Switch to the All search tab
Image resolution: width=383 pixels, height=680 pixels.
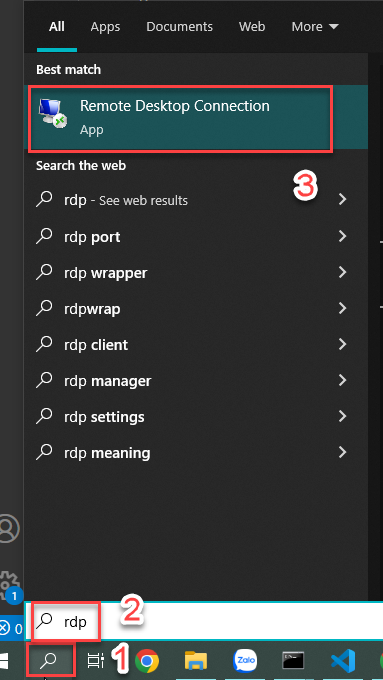[x=57, y=26]
